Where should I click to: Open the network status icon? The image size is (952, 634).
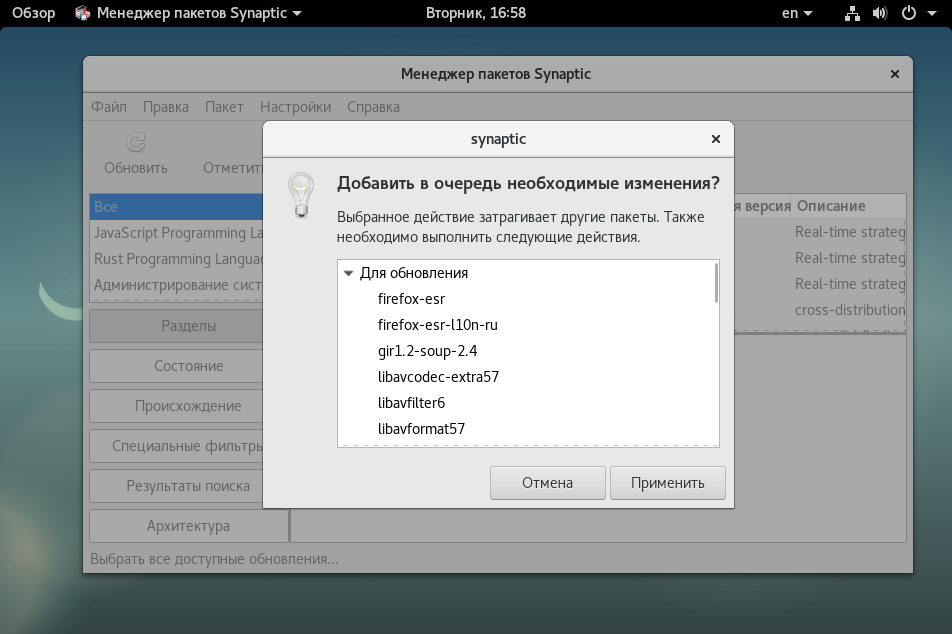[852, 13]
